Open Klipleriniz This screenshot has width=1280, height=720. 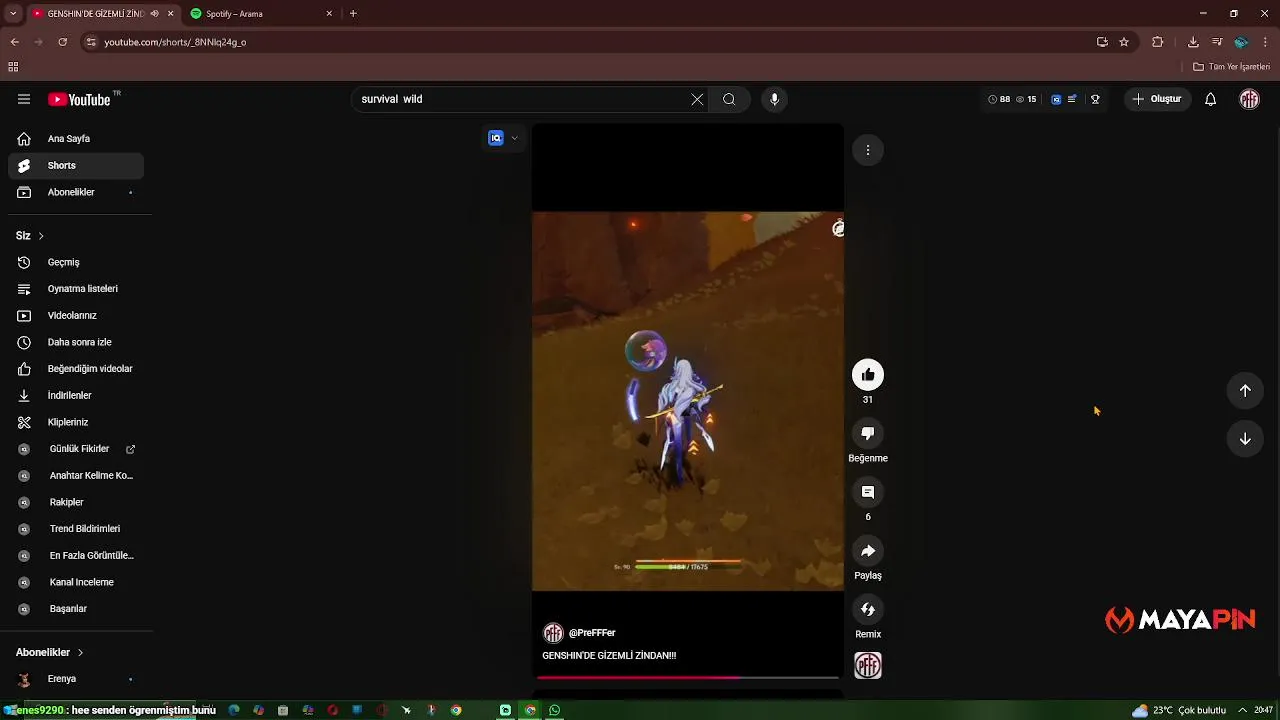(76, 422)
